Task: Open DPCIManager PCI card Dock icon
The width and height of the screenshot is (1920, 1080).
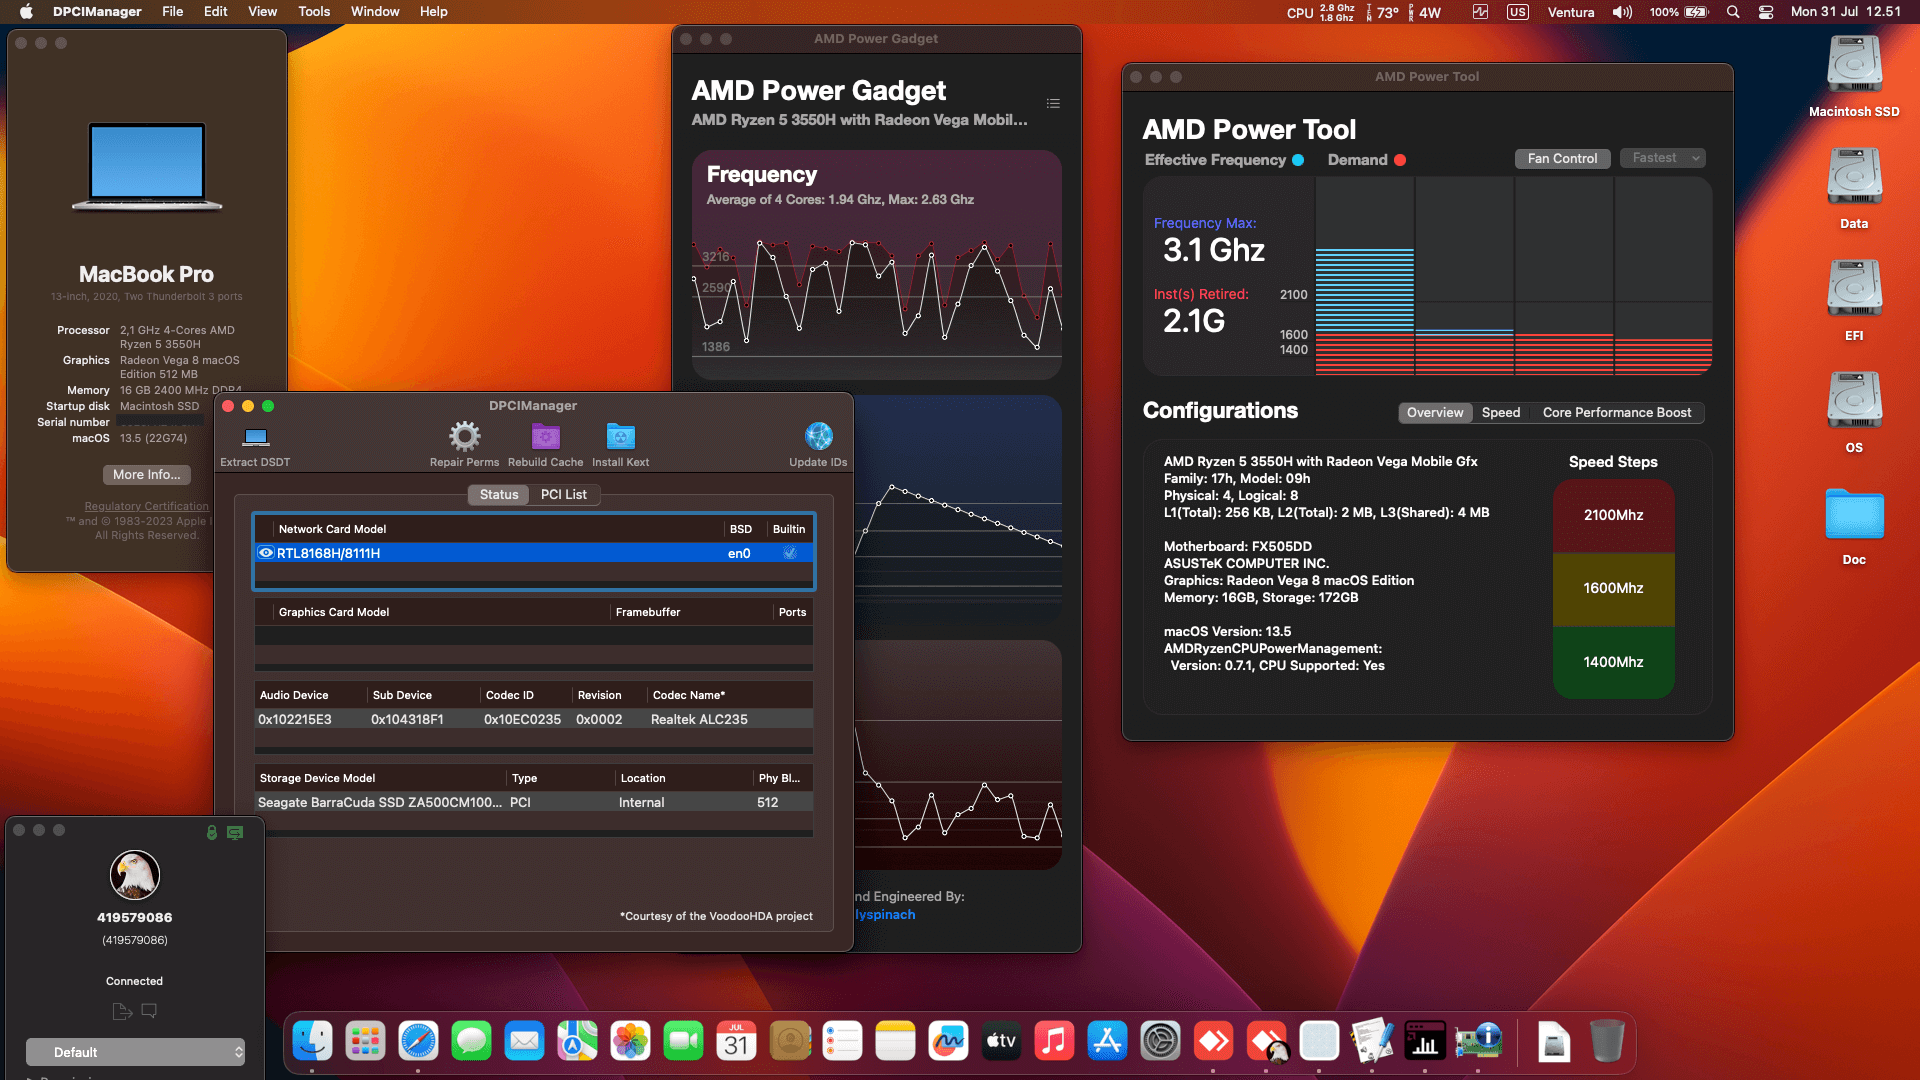Action: point(1478,1042)
